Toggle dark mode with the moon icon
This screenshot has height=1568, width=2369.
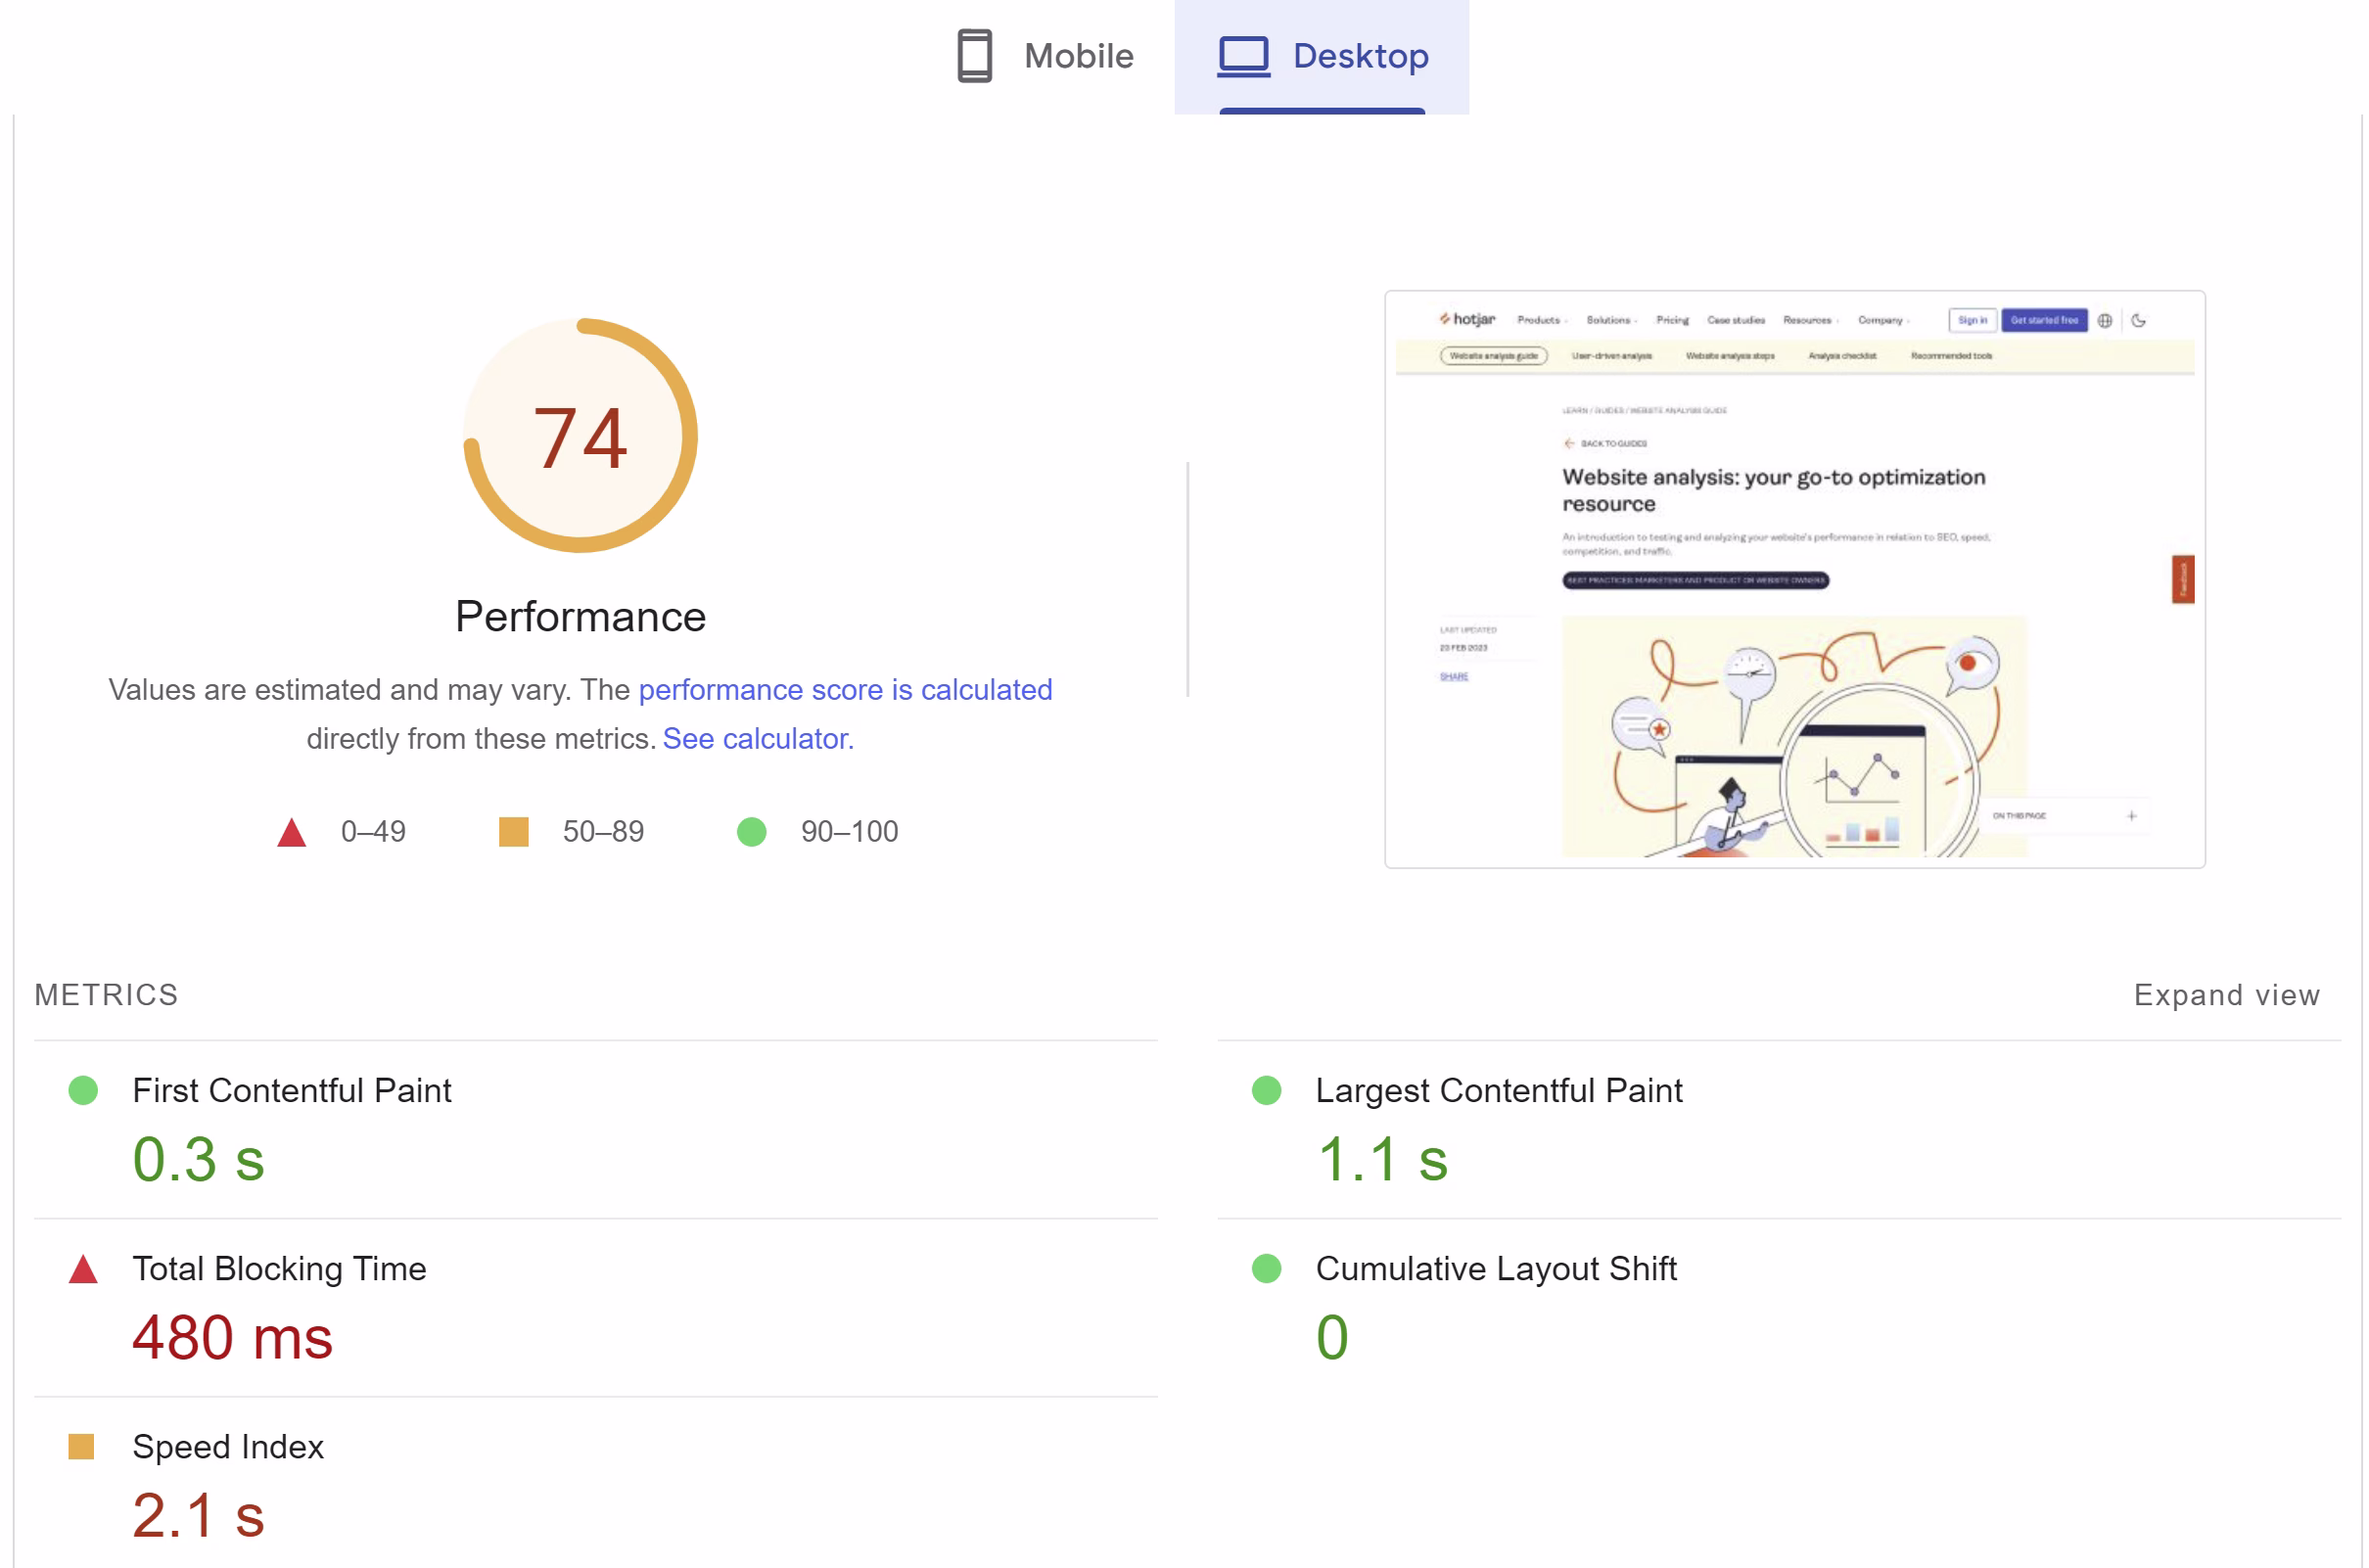point(2139,320)
